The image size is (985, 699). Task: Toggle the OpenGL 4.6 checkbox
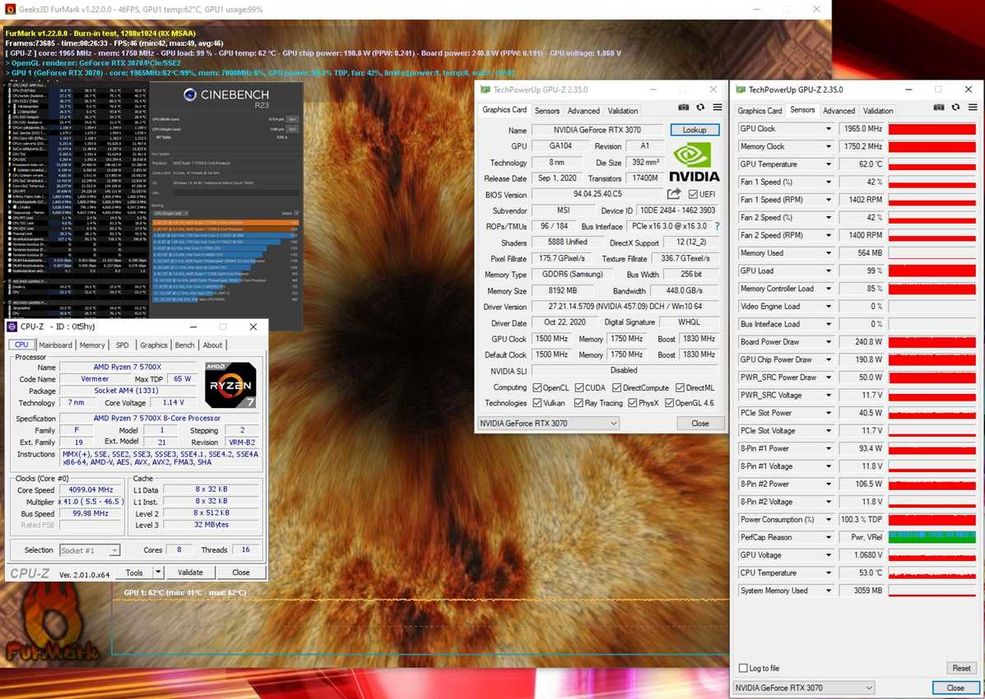click(x=670, y=403)
